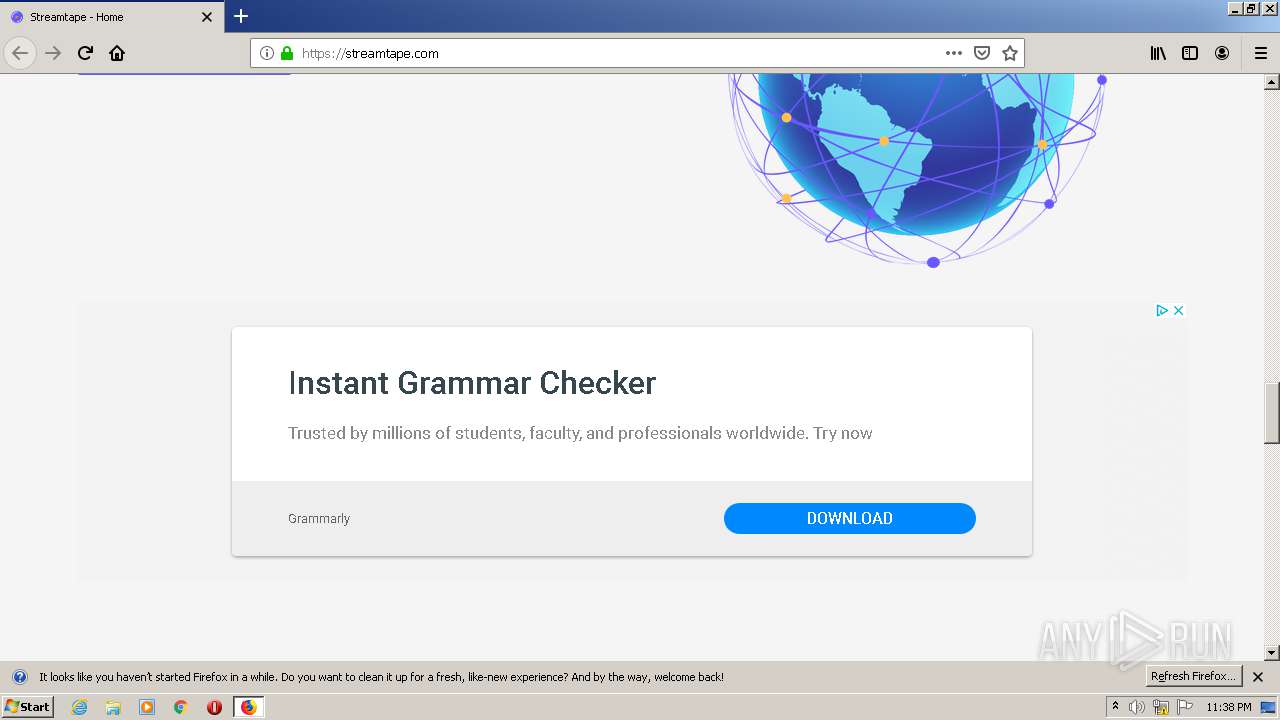
Task: Launch Internet Explorer from the taskbar
Action: 79,707
